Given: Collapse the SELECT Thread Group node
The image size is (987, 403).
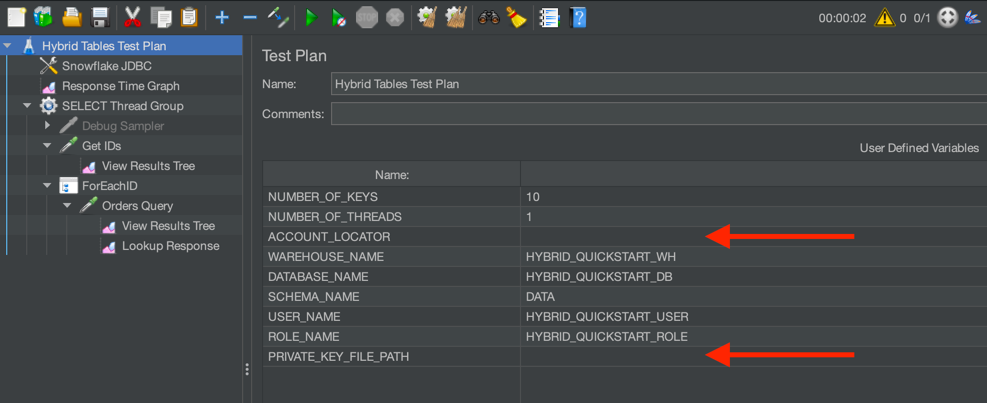Looking at the screenshot, I should 27,106.
